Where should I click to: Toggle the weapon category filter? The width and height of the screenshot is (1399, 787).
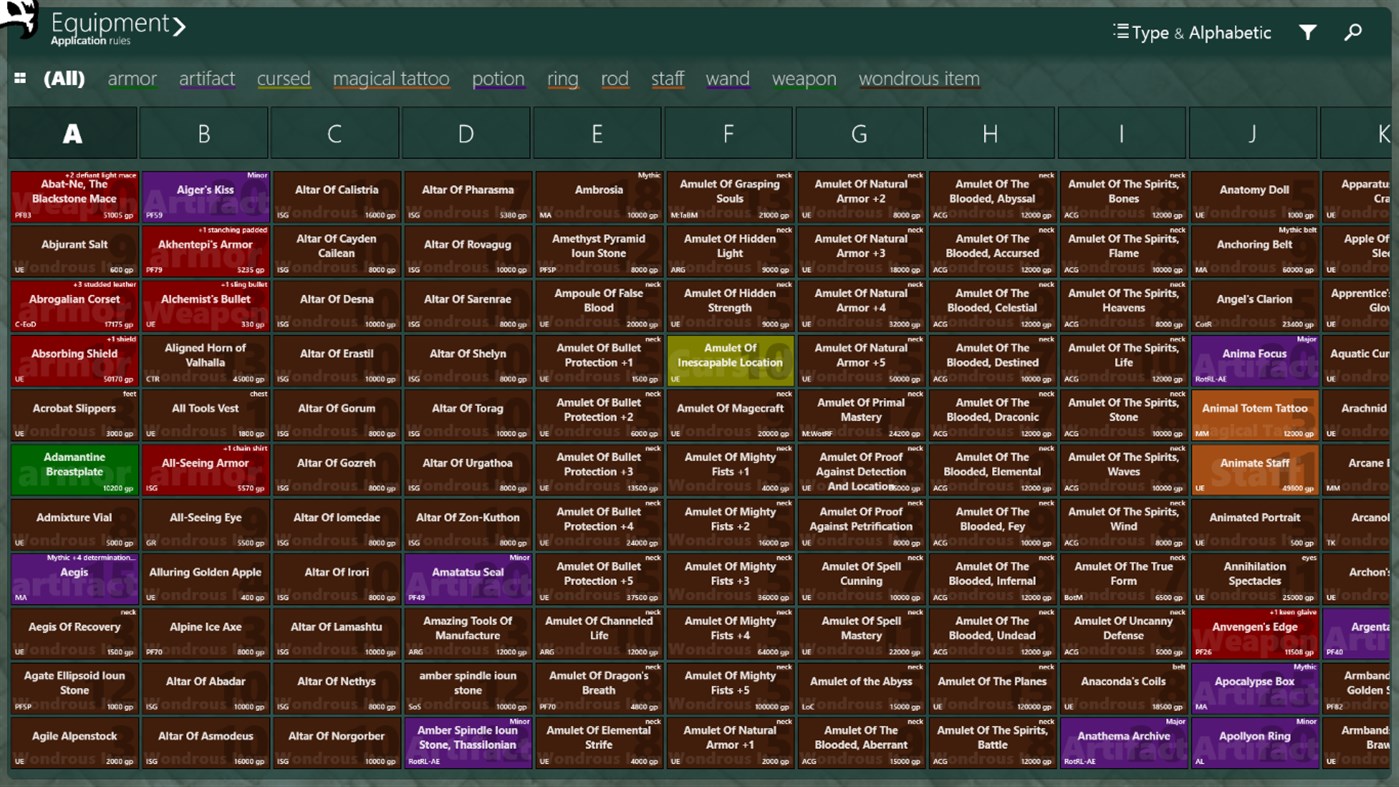pos(805,78)
